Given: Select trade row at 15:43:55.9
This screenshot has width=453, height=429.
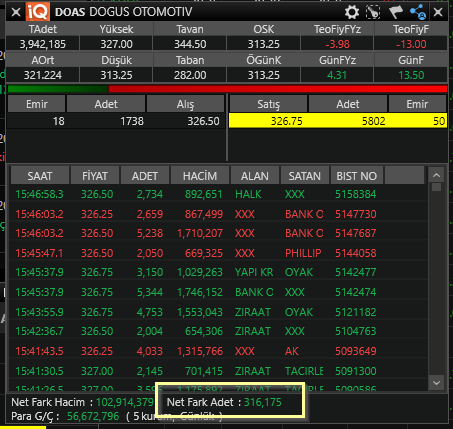Looking at the screenshot, I should [x=218, y=312].
